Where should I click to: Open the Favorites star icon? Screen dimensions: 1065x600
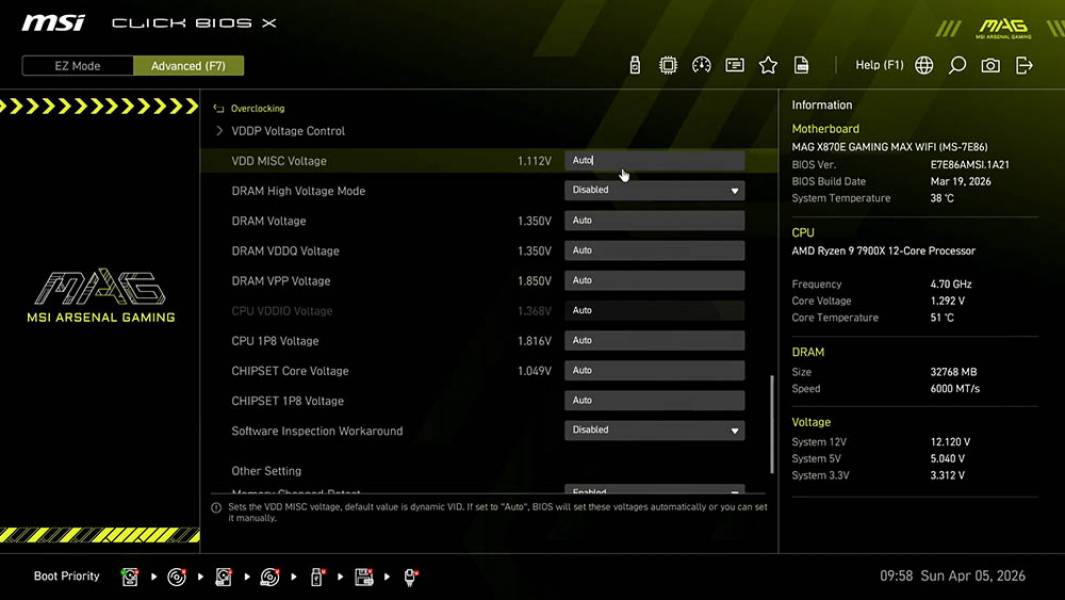pyautogui.click(x=768, y=64)
